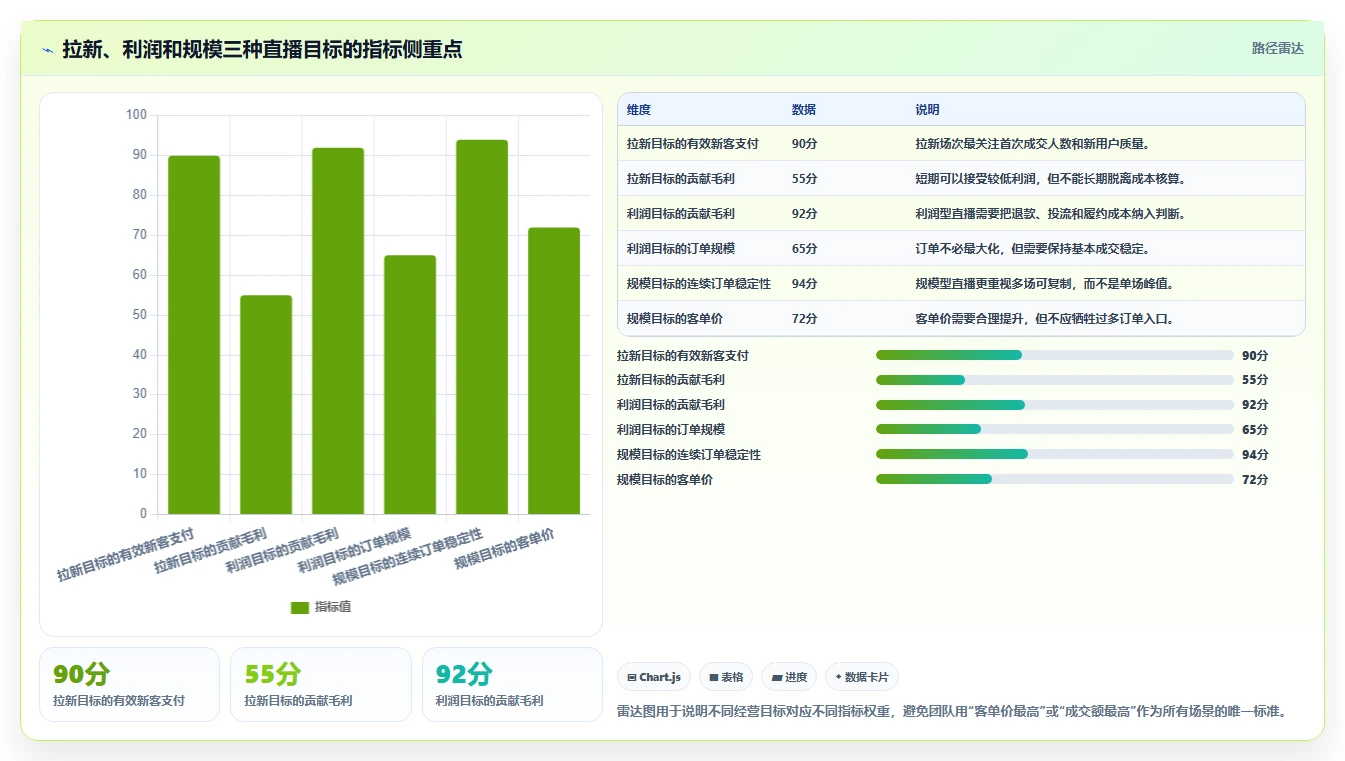The height and width of the screenshot is (761, 1345).
Task: Click table cell 拉新目标的有效新客支付
Action: pos(693,144)
